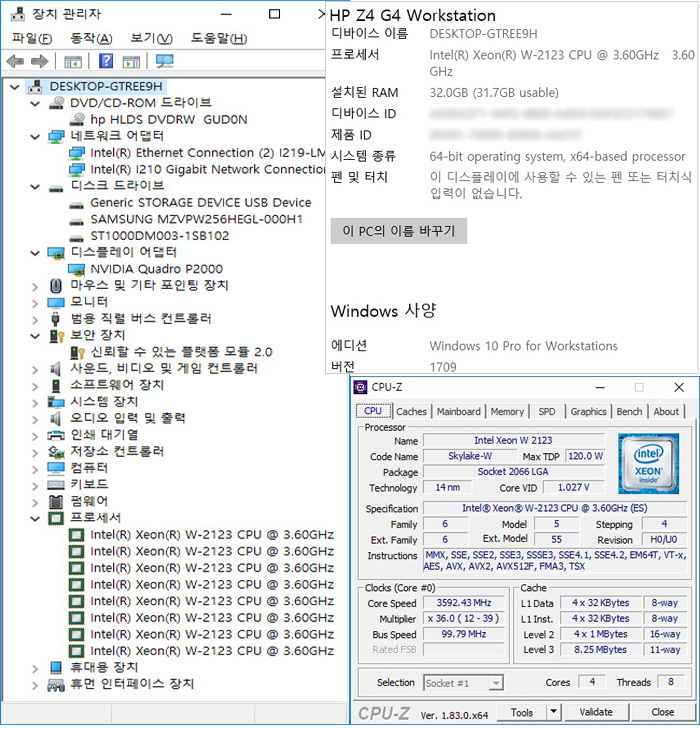This screenshot has width=700, height=729.
Task: Switch to the Graphics tab in CPU-Z
Action: pos(588,411)
